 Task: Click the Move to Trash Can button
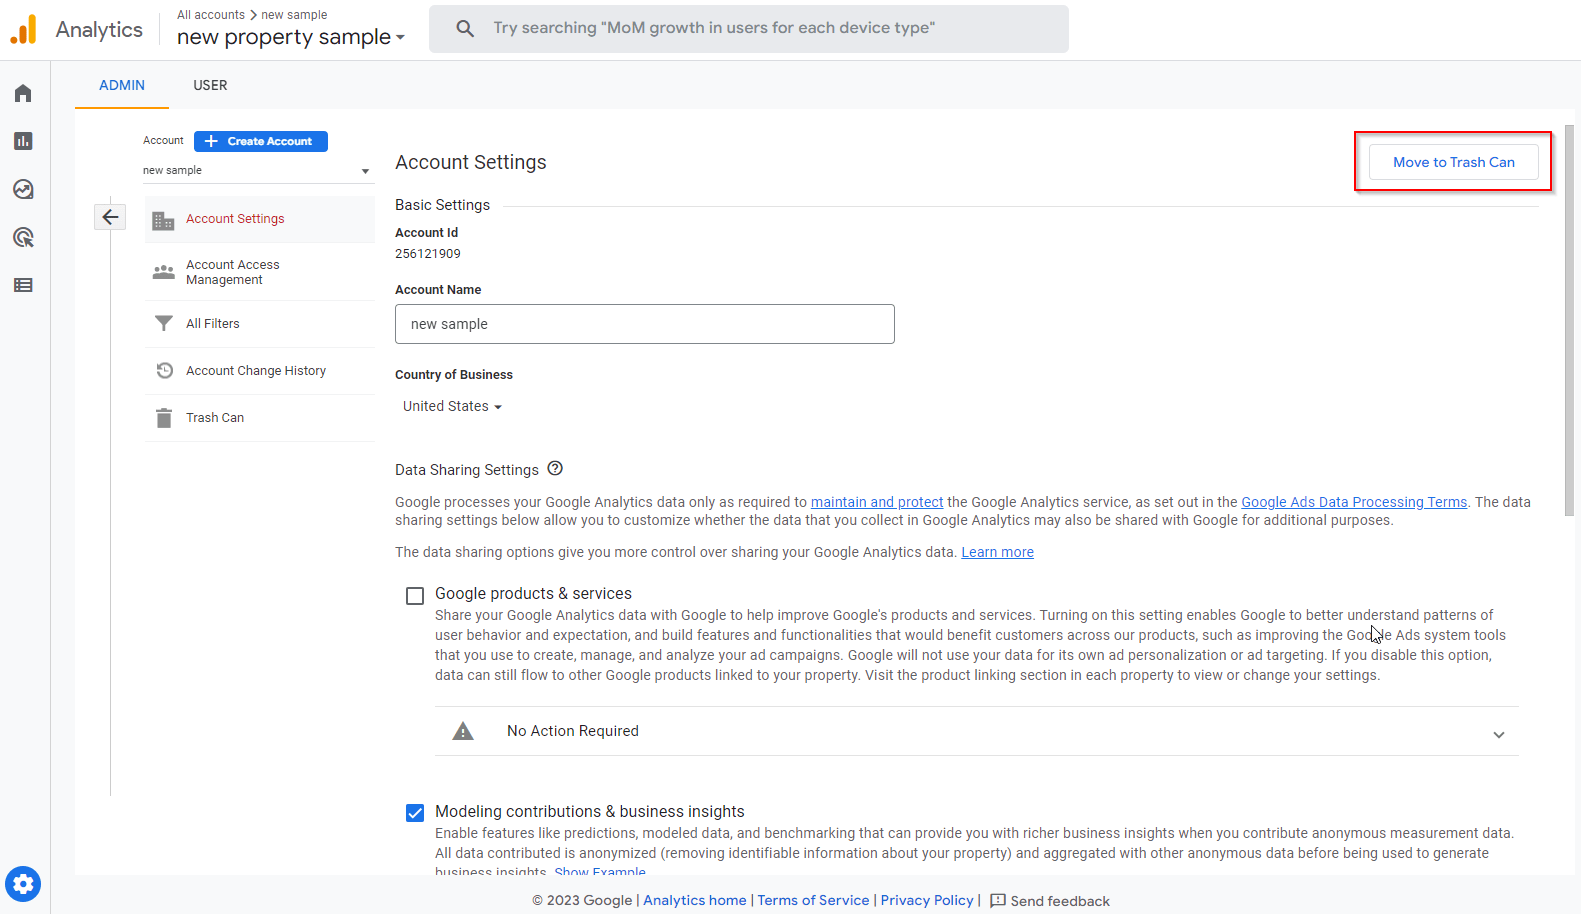(1453, 162)
